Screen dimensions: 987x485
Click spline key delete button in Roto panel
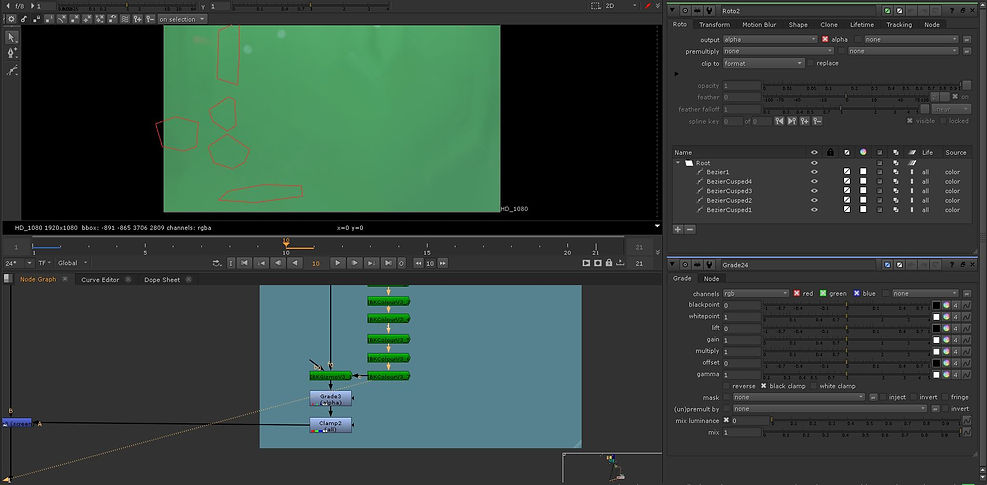tap(817, 121)
